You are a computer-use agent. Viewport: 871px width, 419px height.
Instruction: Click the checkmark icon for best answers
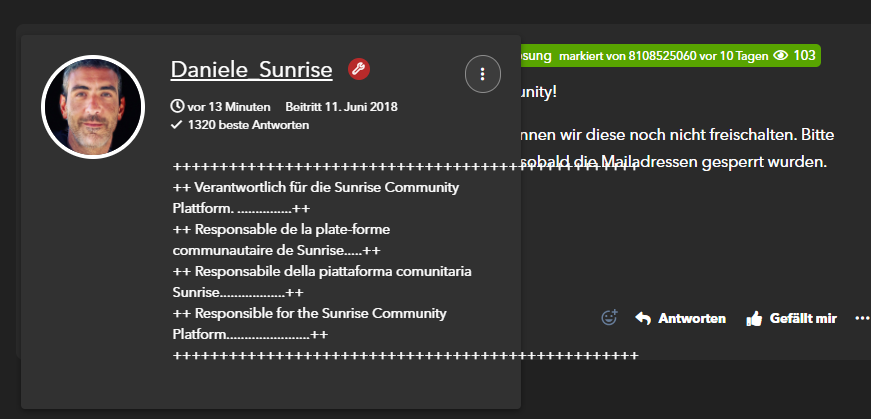(x=177, y=125)
